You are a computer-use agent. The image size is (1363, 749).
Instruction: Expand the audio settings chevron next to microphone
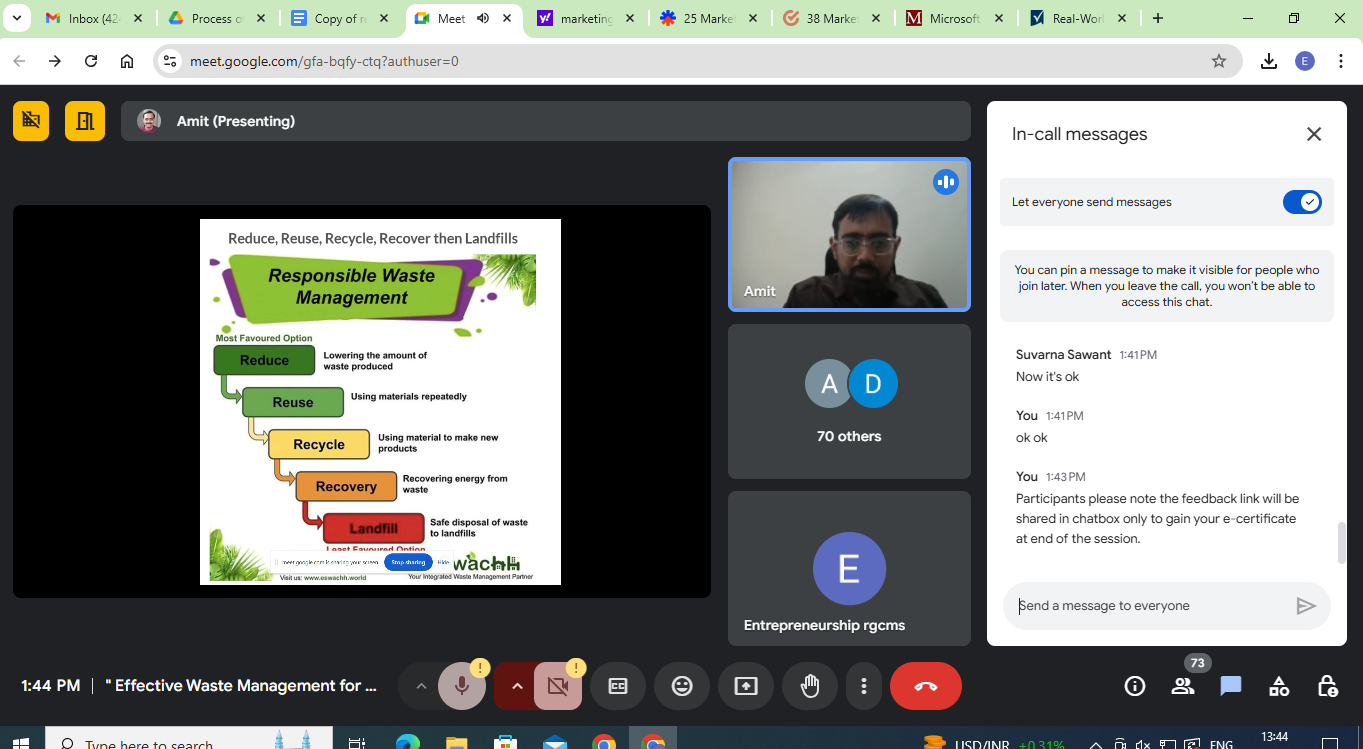(x=421, y=686)
